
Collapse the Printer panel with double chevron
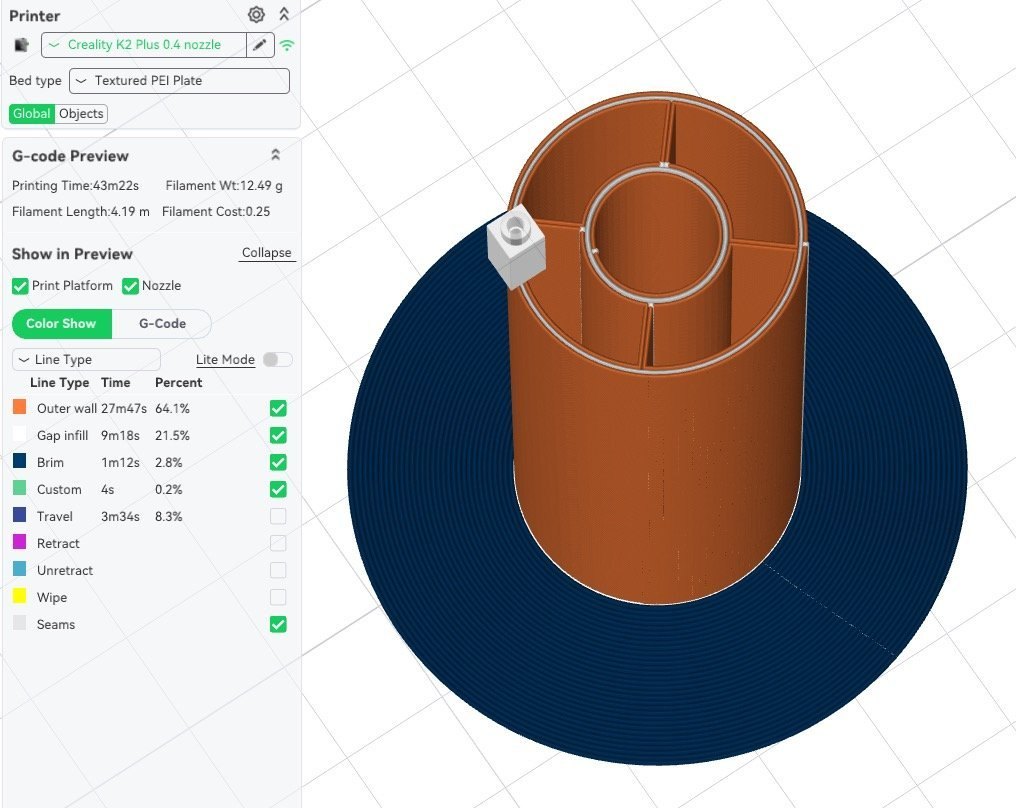tap(284, 14)
